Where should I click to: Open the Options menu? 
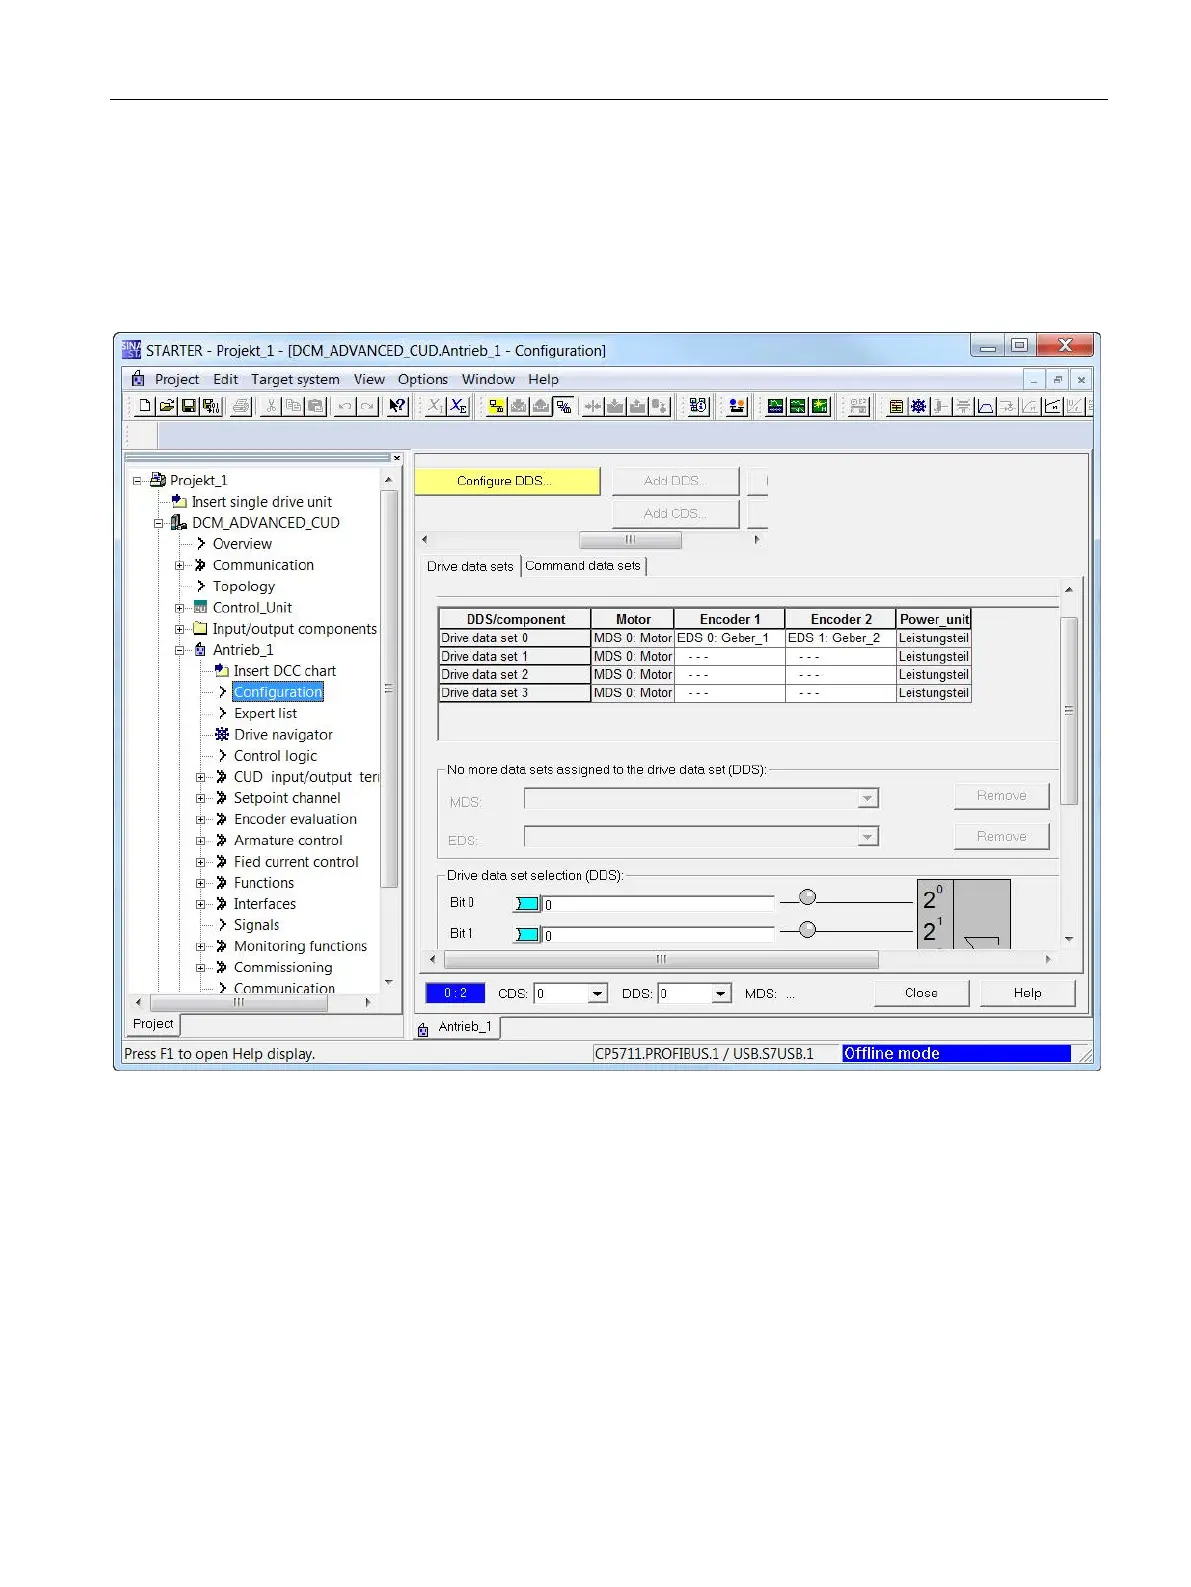click(423, 379)
